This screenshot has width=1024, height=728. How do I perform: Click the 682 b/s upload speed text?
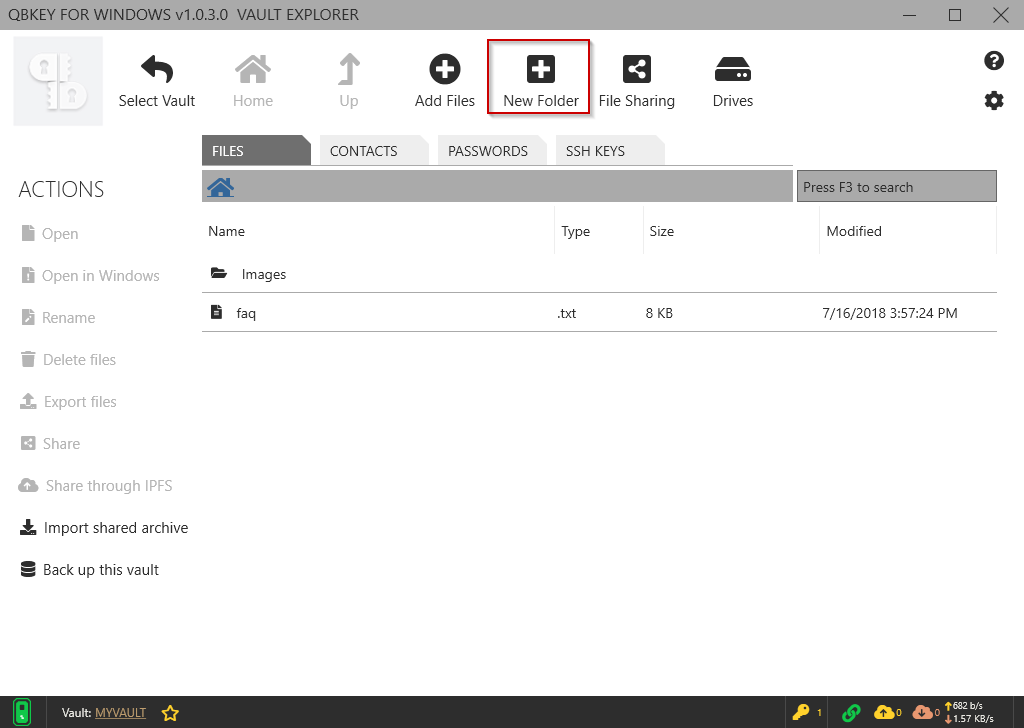pyautogui.click(x=967, y=706)
